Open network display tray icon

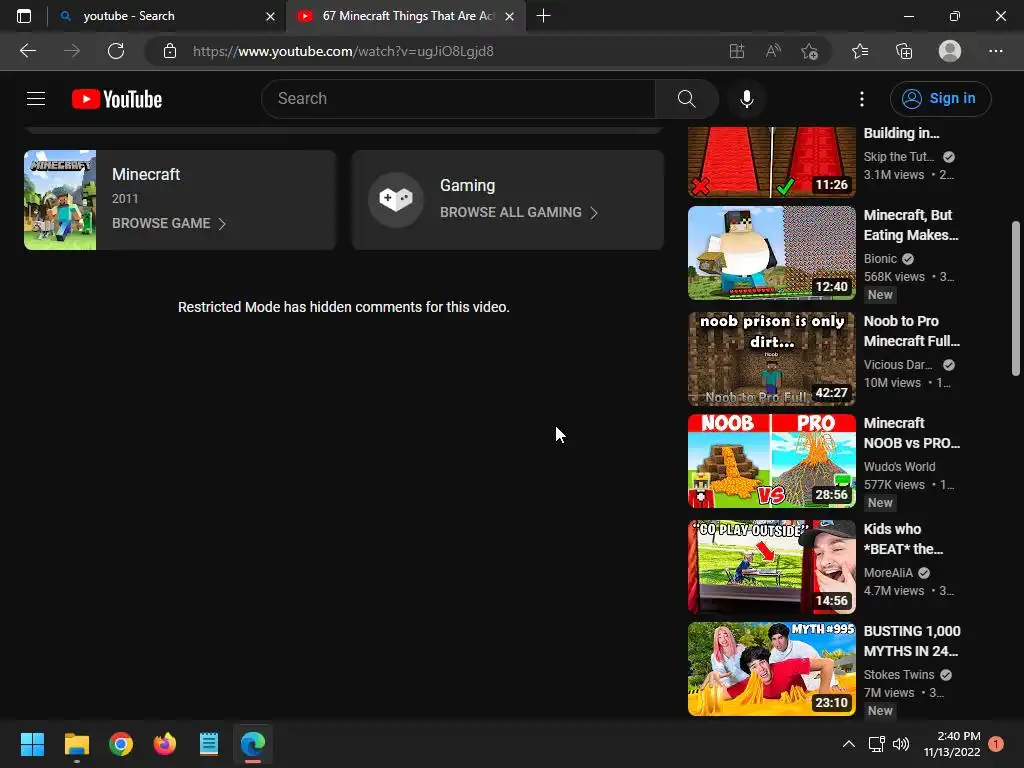tap(876, 744)
